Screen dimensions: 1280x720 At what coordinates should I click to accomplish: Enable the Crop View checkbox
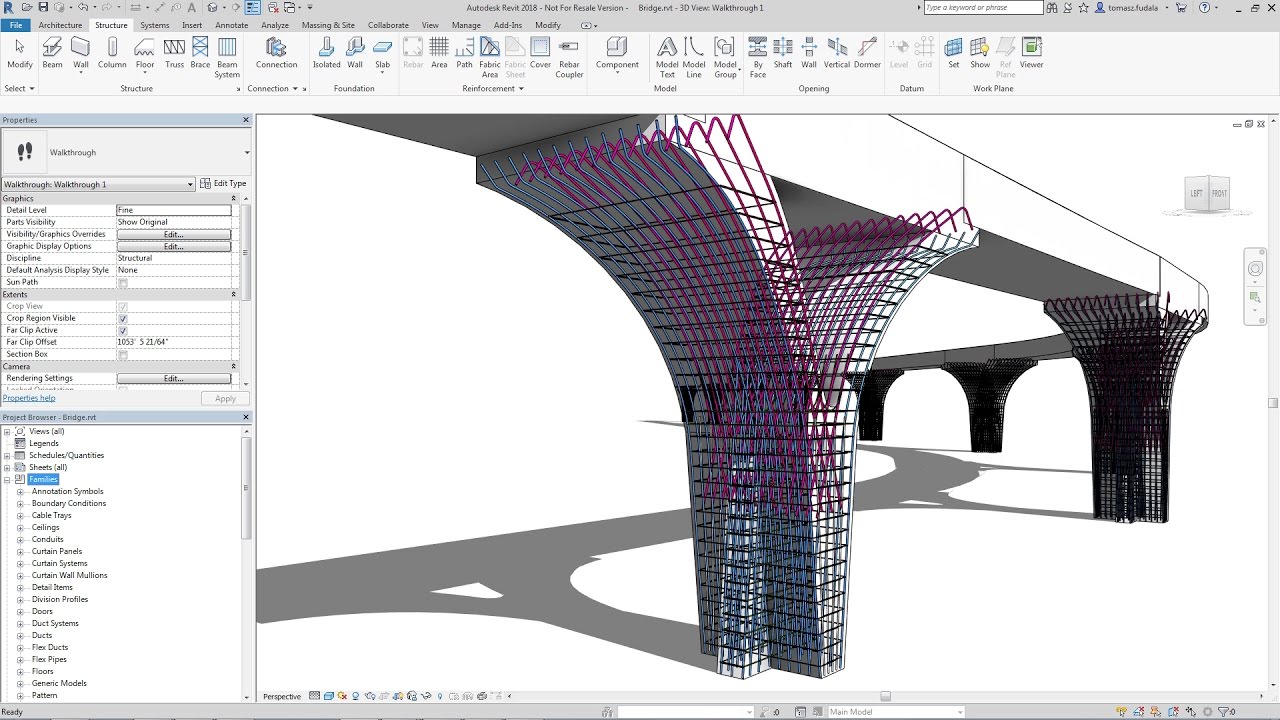122,306
